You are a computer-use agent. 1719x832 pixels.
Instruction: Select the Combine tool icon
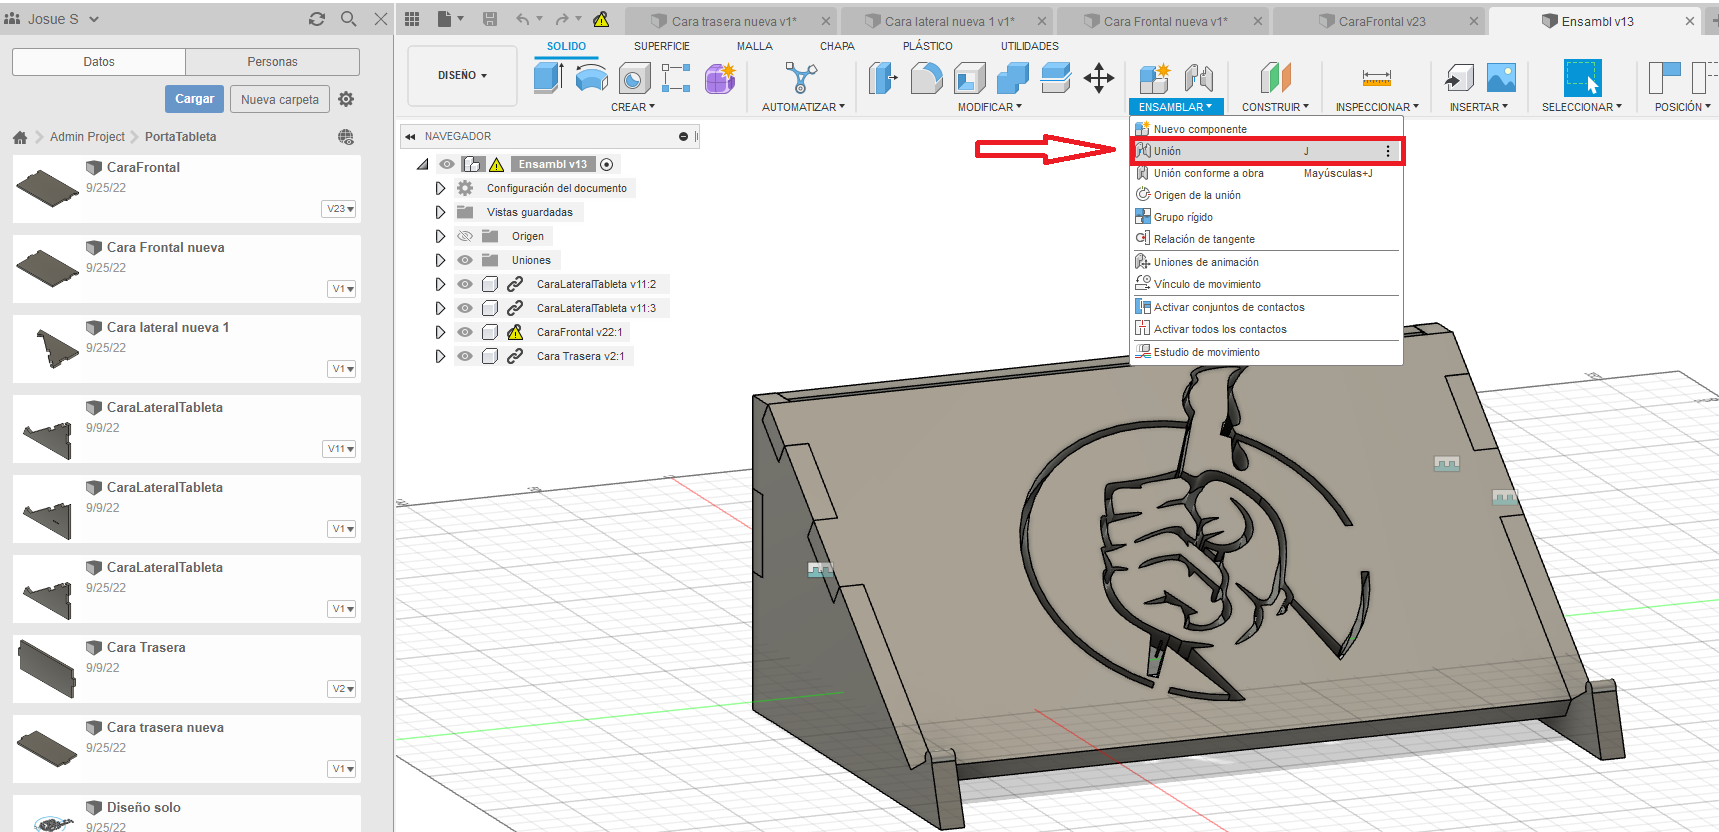point(1013,77)
